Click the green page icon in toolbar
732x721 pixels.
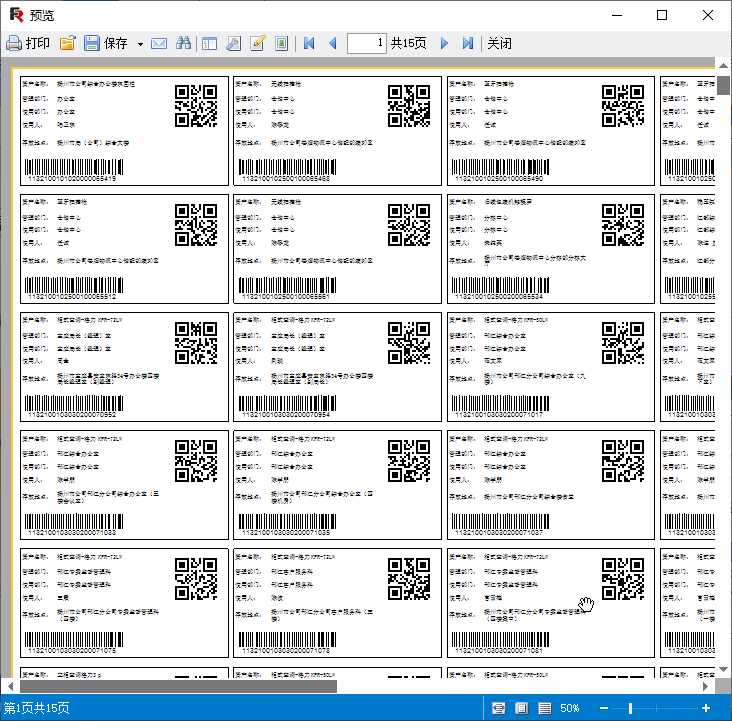point(282,43)
